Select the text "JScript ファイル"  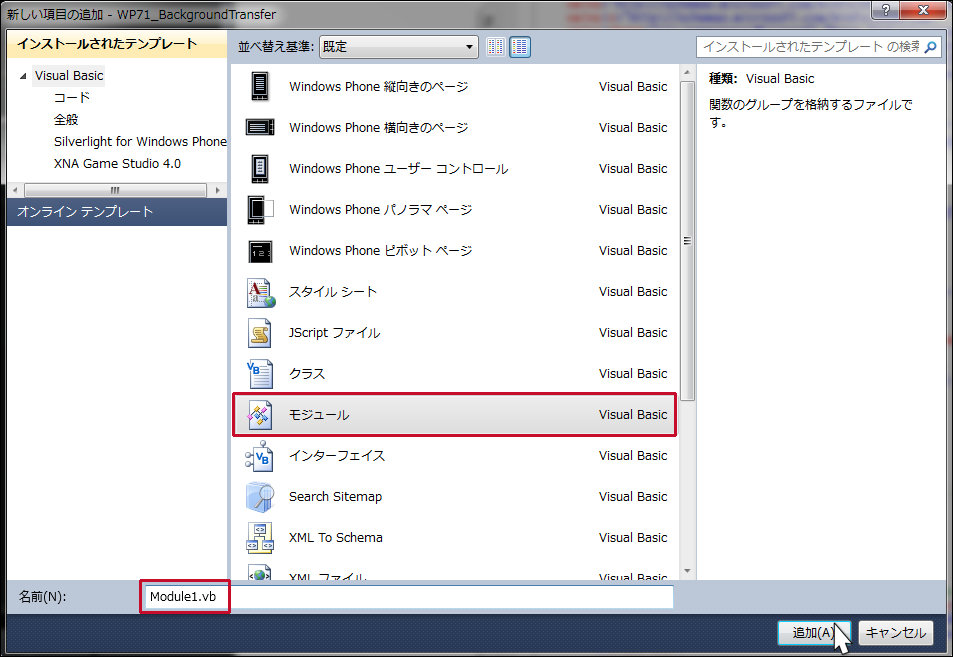coord(334,332)
